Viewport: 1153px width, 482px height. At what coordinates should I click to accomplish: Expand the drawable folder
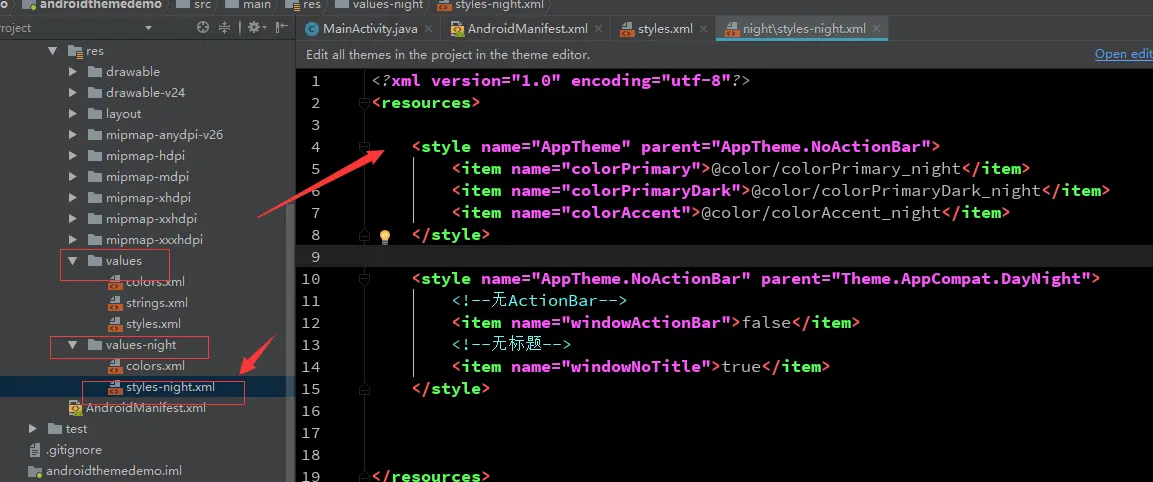(x=73, y=72)
